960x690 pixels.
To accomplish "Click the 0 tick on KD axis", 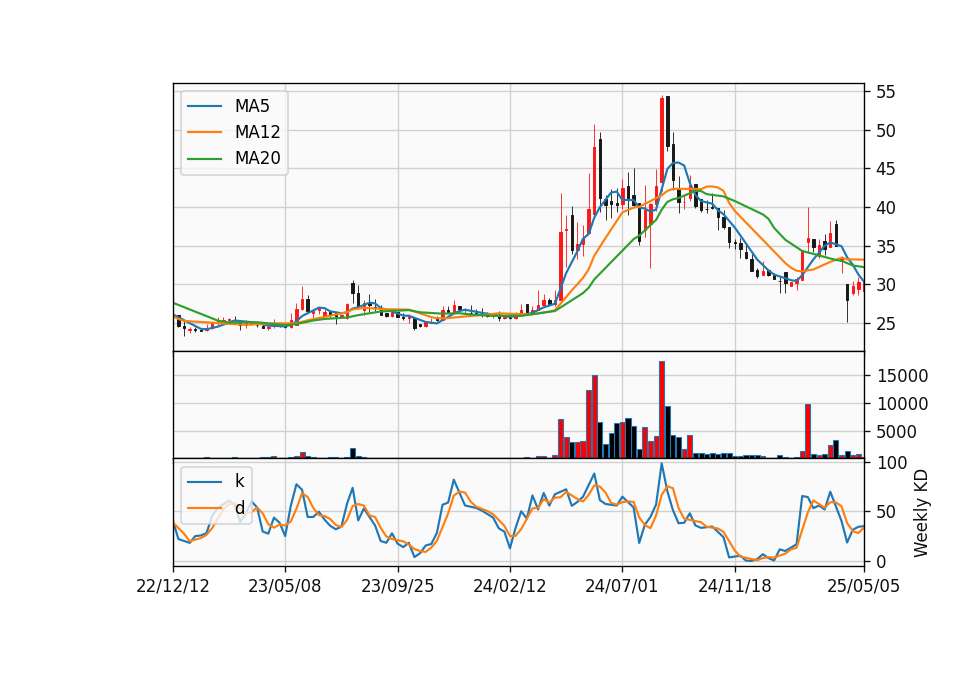I will (x=880, y=561).
